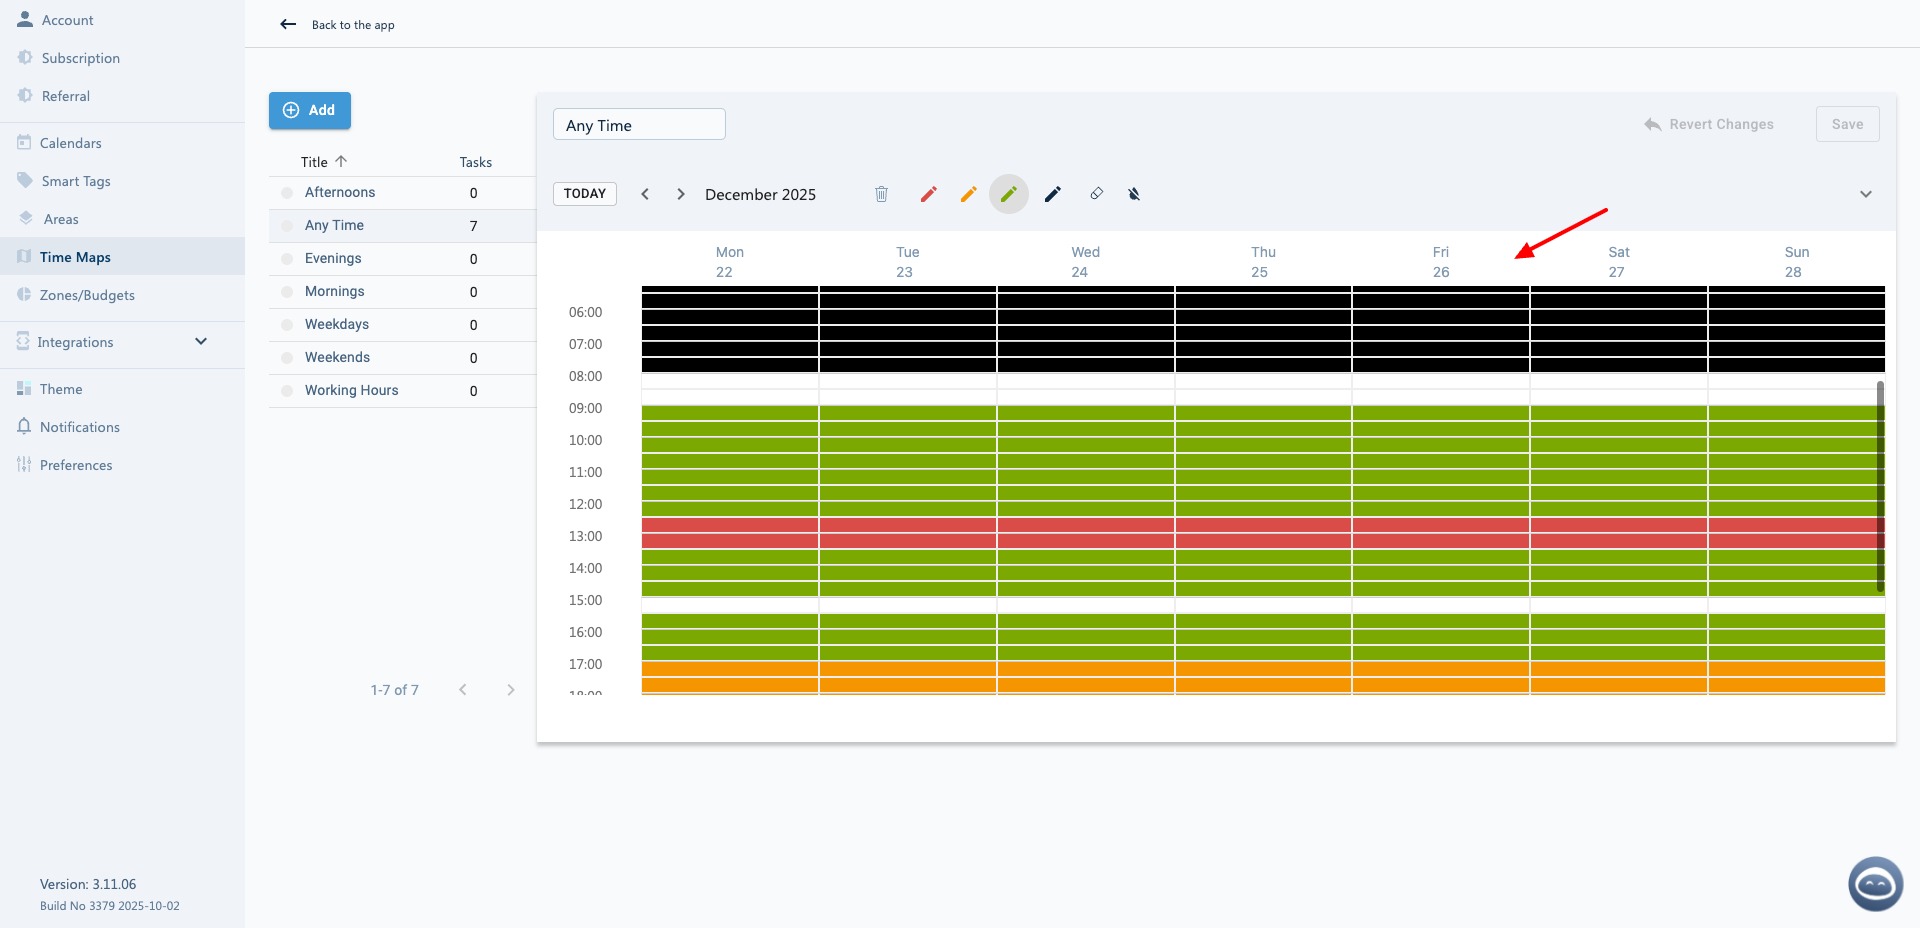This screenshot has width=1920, height=928.
Task: Select the Evenings time map radio
Action: pyautogui.click(x=287, y=259)
